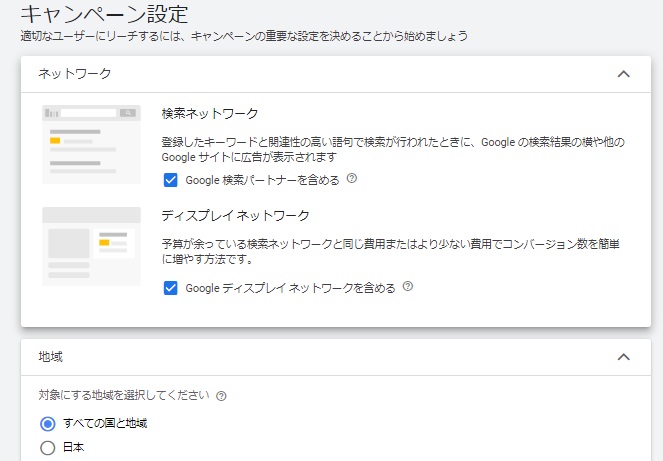This screenshot has height=461, width=663.
Task: Open help icon beside 検索パートナーを含める
Action: click(352, 178)
